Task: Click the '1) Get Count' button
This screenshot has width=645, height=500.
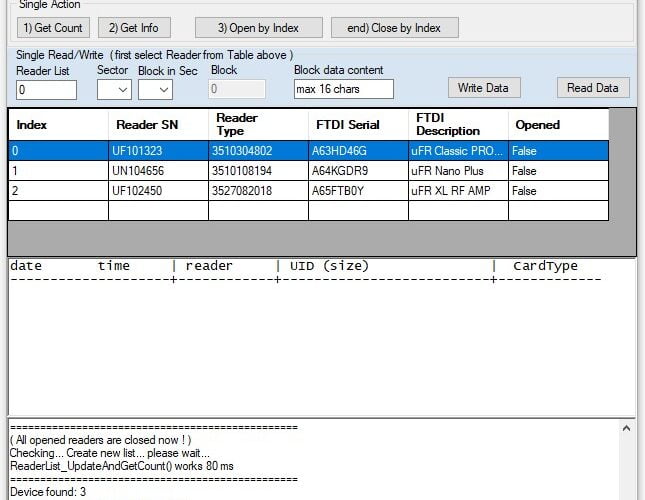Action: [53, 28]
